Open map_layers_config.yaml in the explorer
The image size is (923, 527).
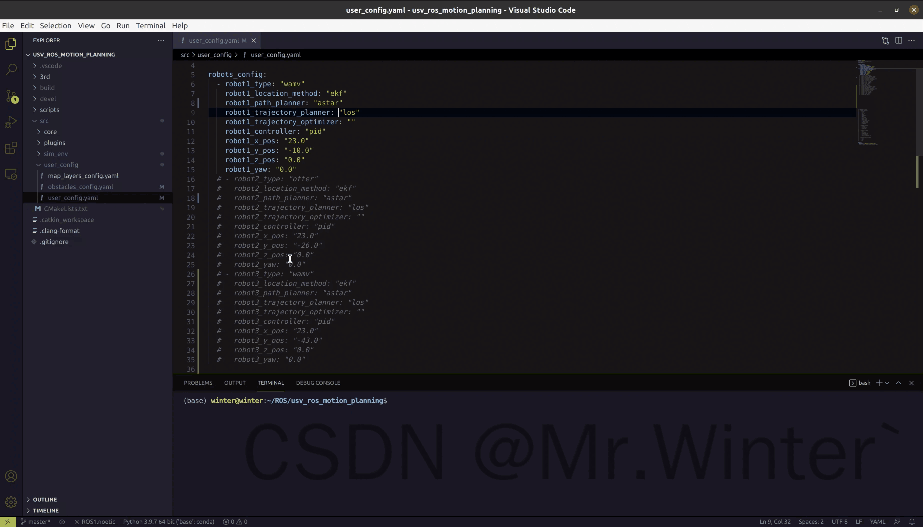[x=98, y=175]
